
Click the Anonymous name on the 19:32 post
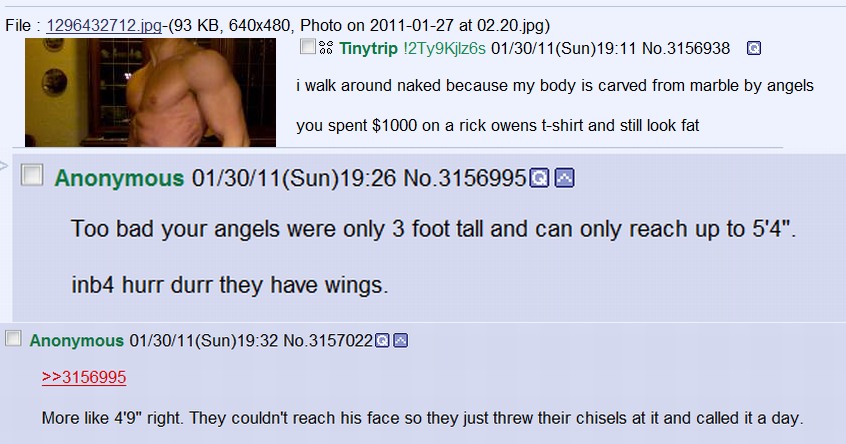(77, 340)
